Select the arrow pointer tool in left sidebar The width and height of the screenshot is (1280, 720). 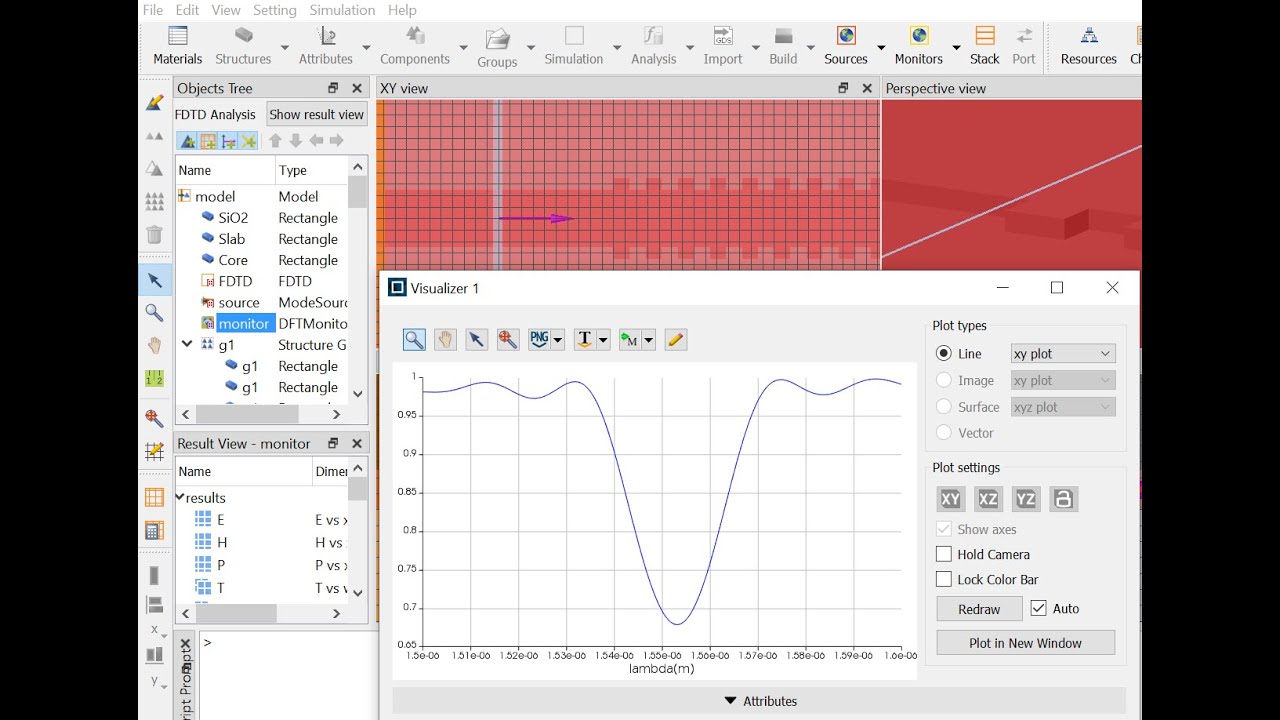[154, 280]
